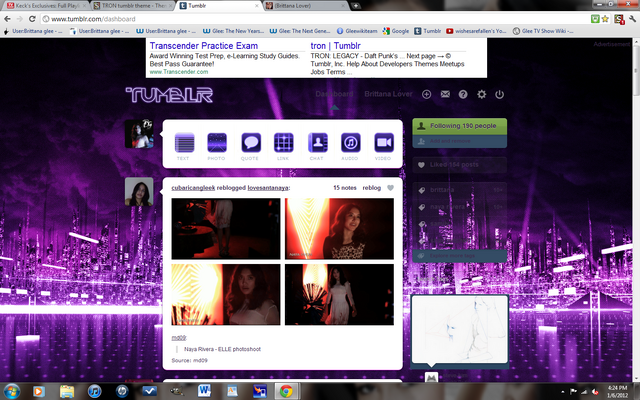The height and width of the screenshot is (400, 640).
Task: Open Windows Explorer folder in taskbar
Action: (x=67, y=391)
